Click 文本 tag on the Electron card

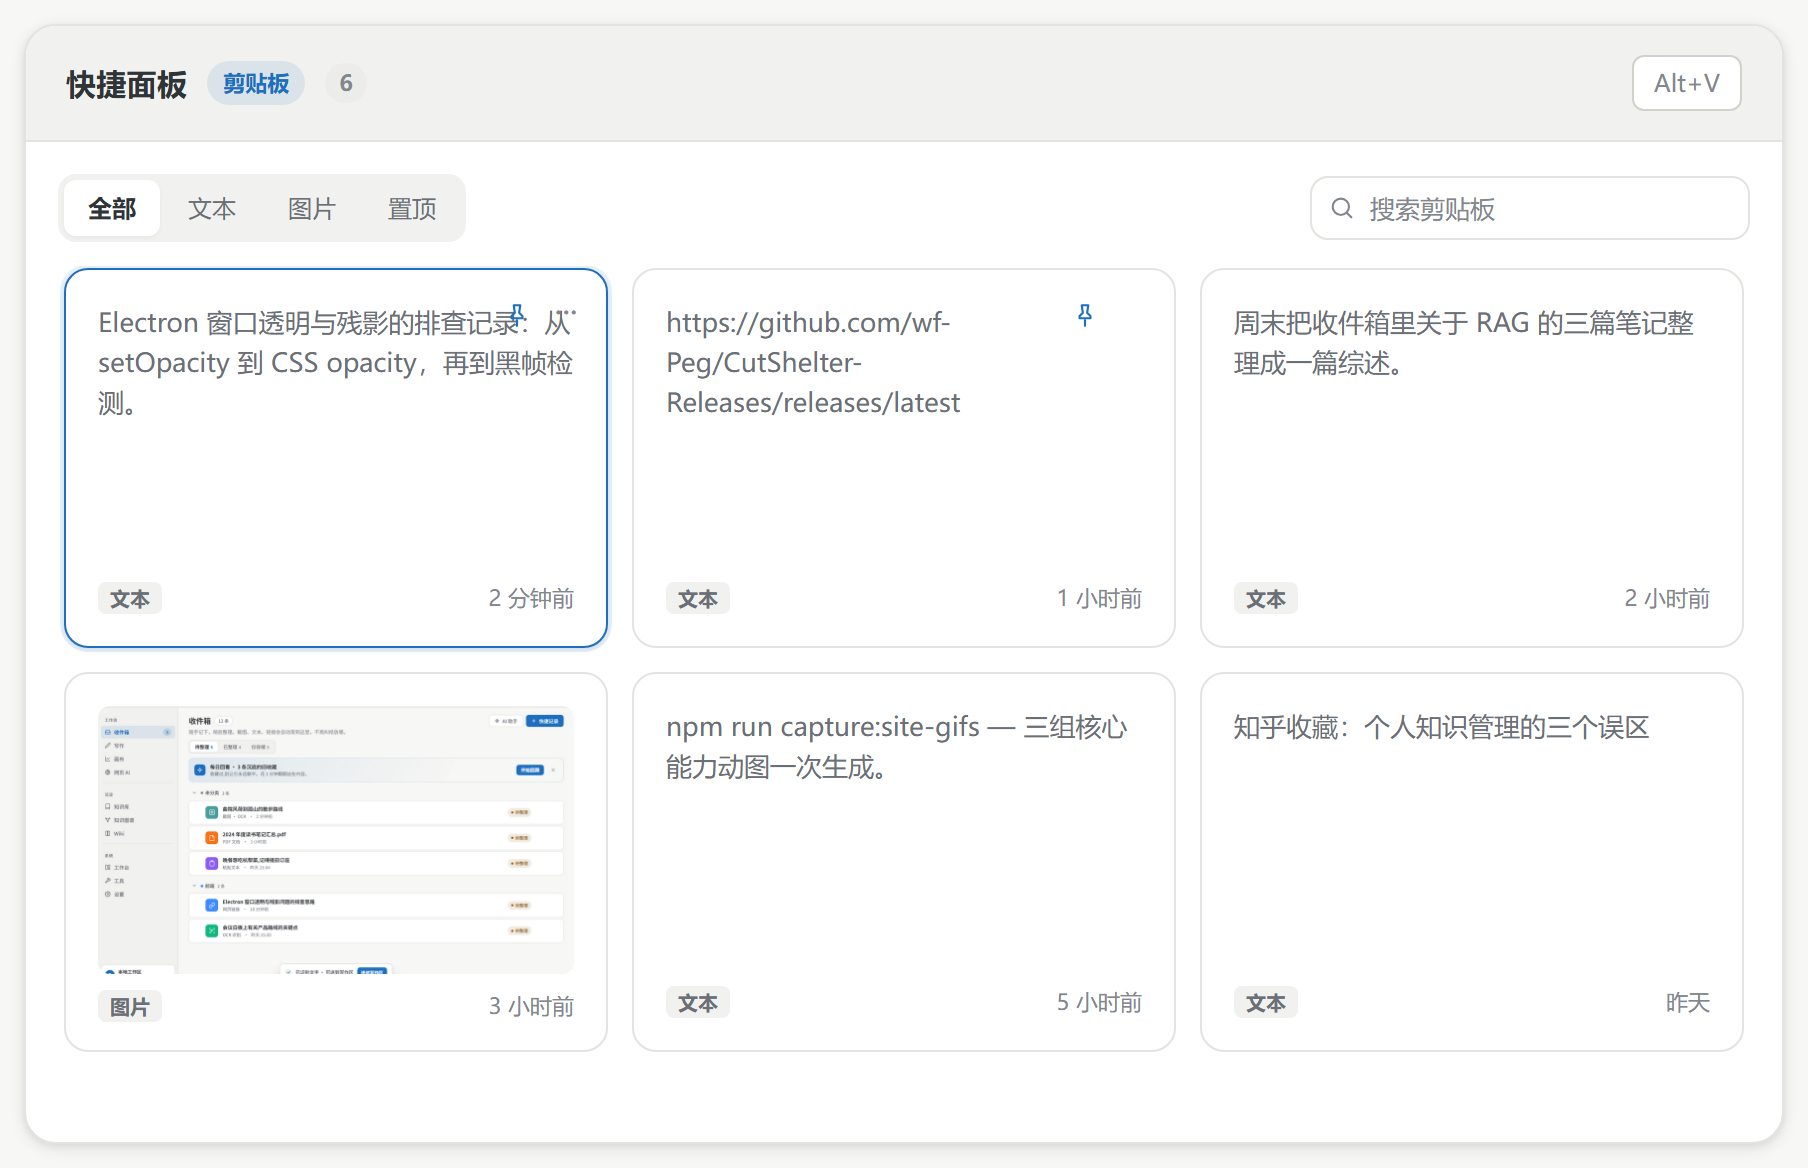130,598
